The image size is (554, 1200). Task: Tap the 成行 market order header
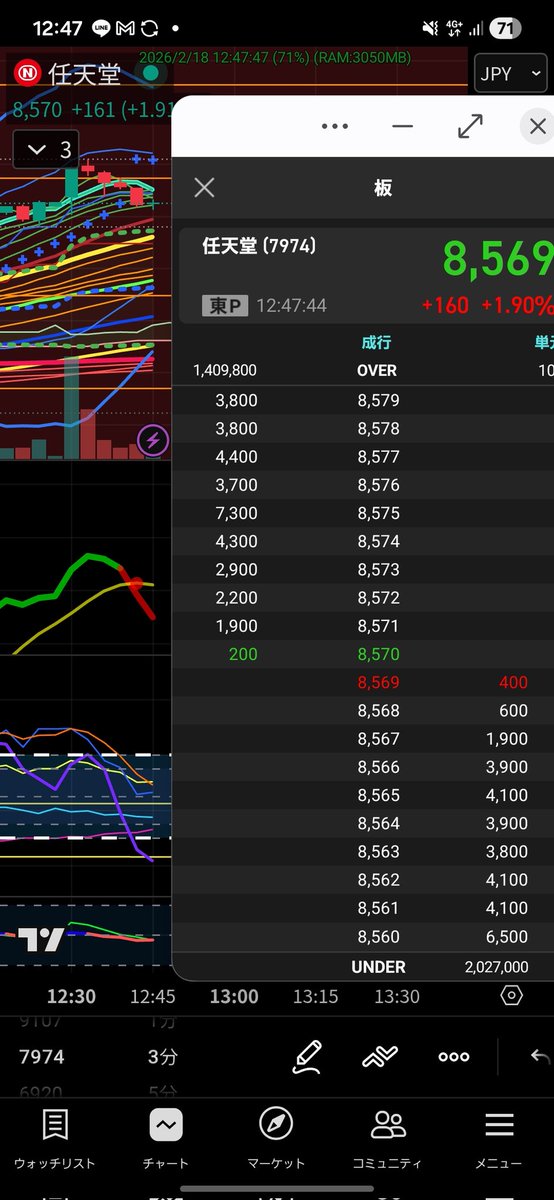[x=376, y=342]
